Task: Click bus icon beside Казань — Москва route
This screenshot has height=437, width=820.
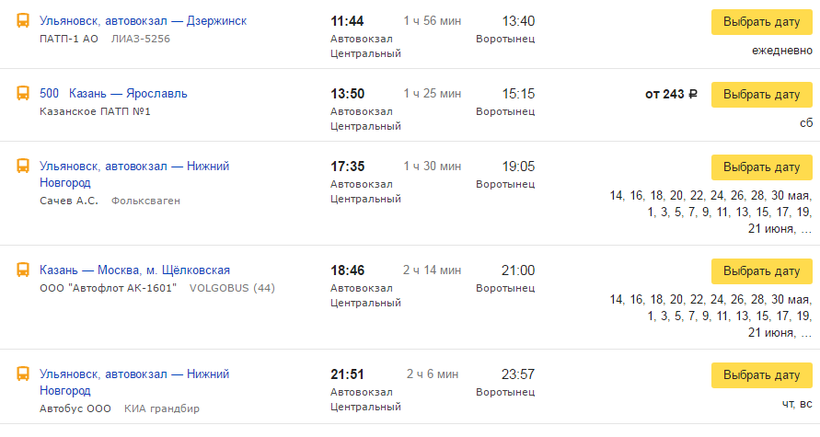Action: [x=22, y=270]
